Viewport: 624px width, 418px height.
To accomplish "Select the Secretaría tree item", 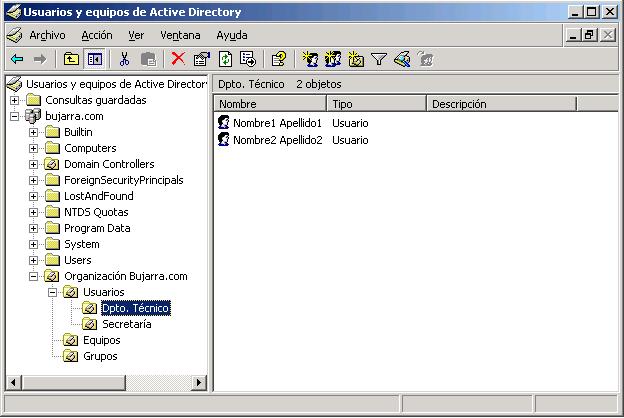I will point(127,324).
